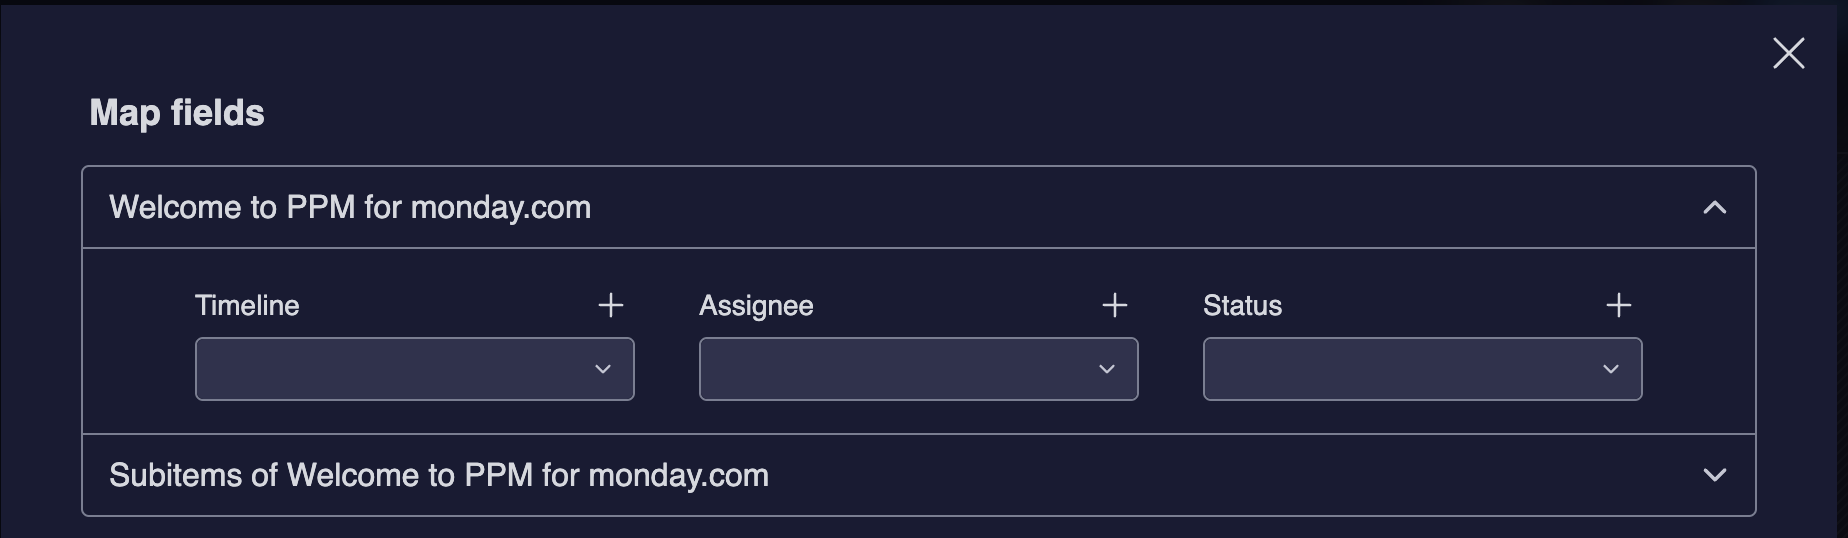Viewport: 1848px width, 538px height.
Task: Click the Timeline field label
Action: pyautogui.click(x=247, y=306)
